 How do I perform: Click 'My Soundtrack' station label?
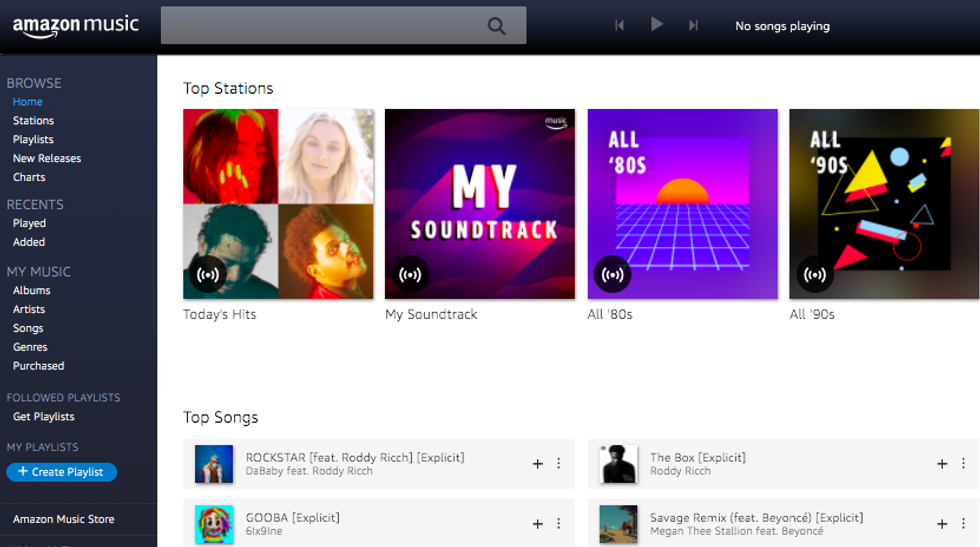click(x=431, y=314)
